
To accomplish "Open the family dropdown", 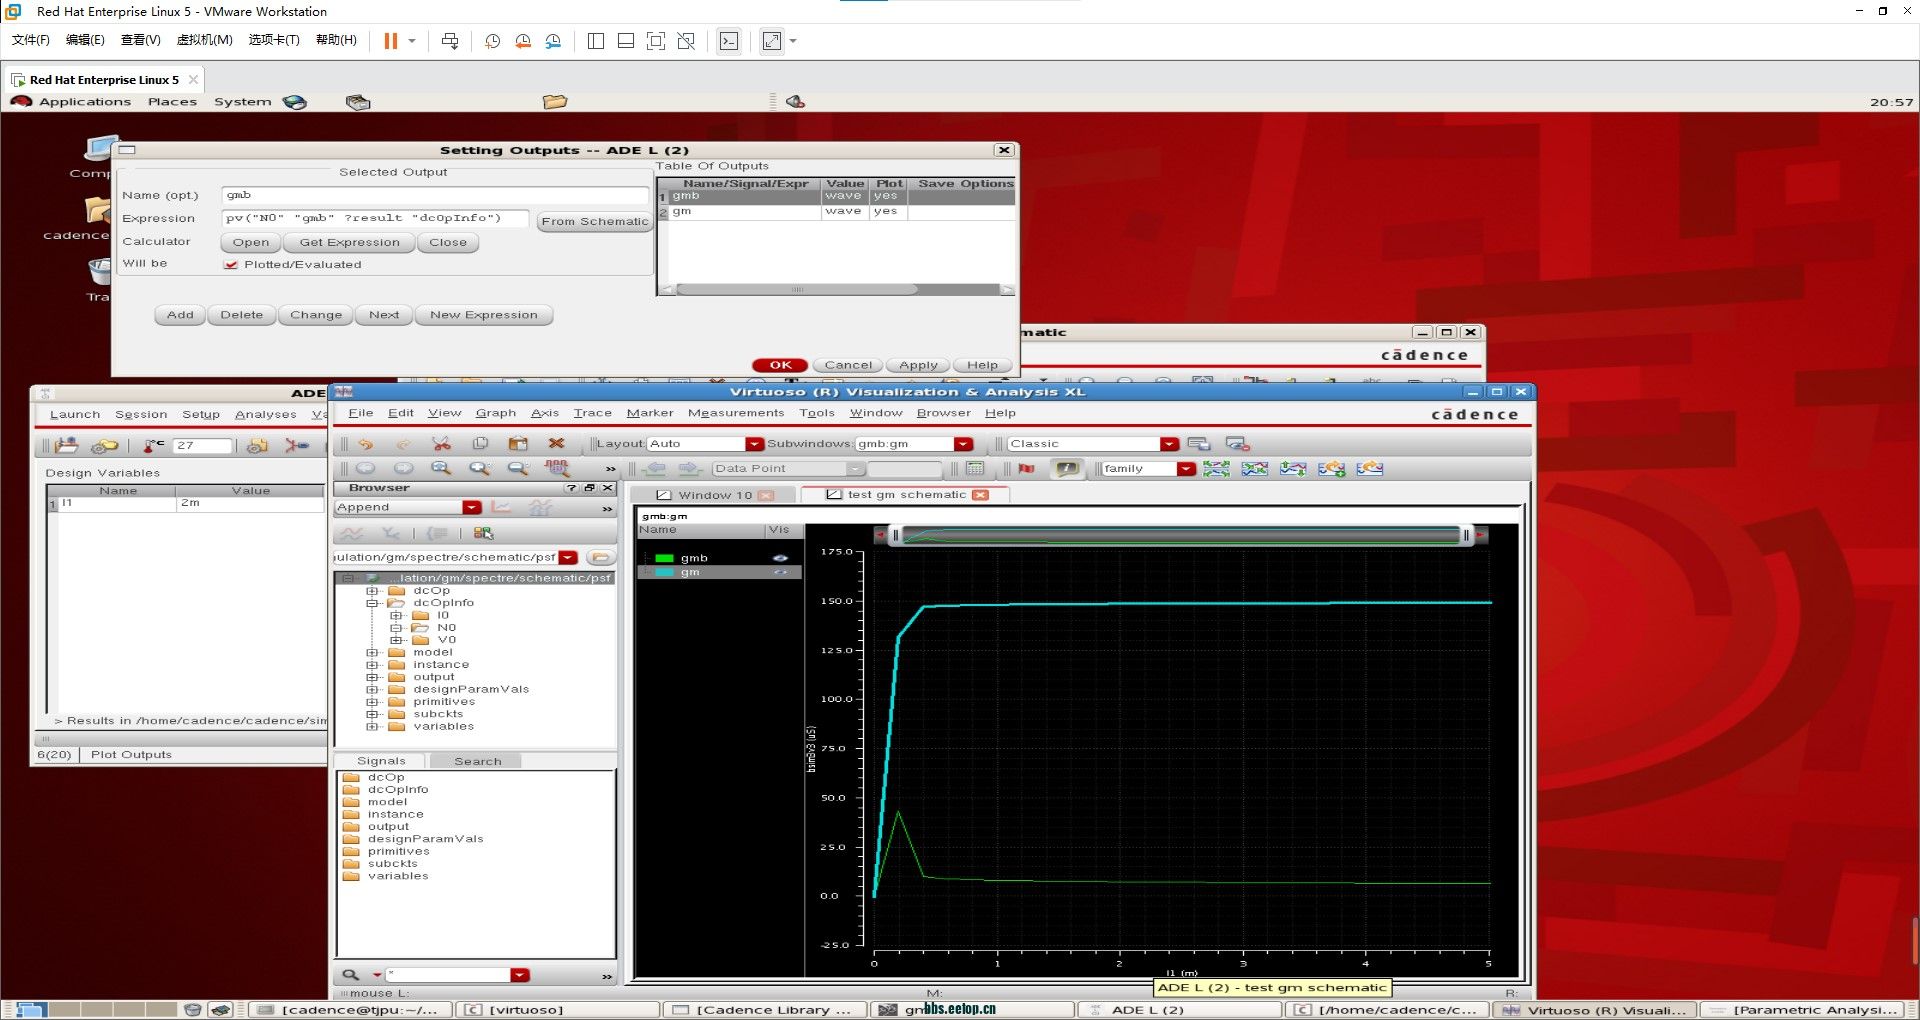I will pos(1186,468).
